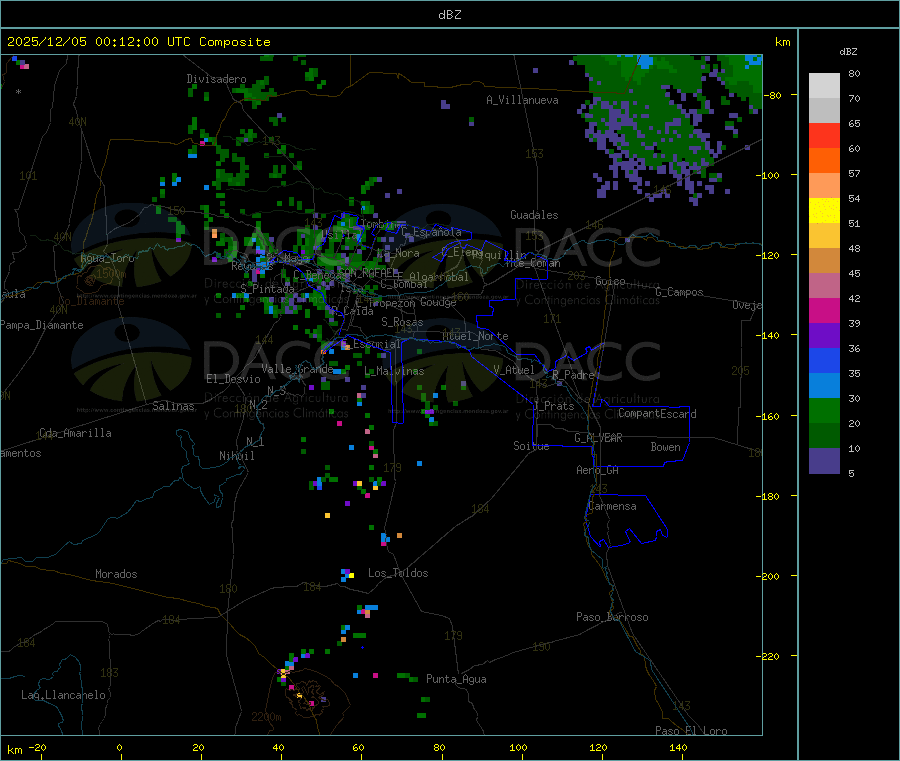
Task: Click the Nihuil town label
Action: pyautogui.click(x=237, y=456)
